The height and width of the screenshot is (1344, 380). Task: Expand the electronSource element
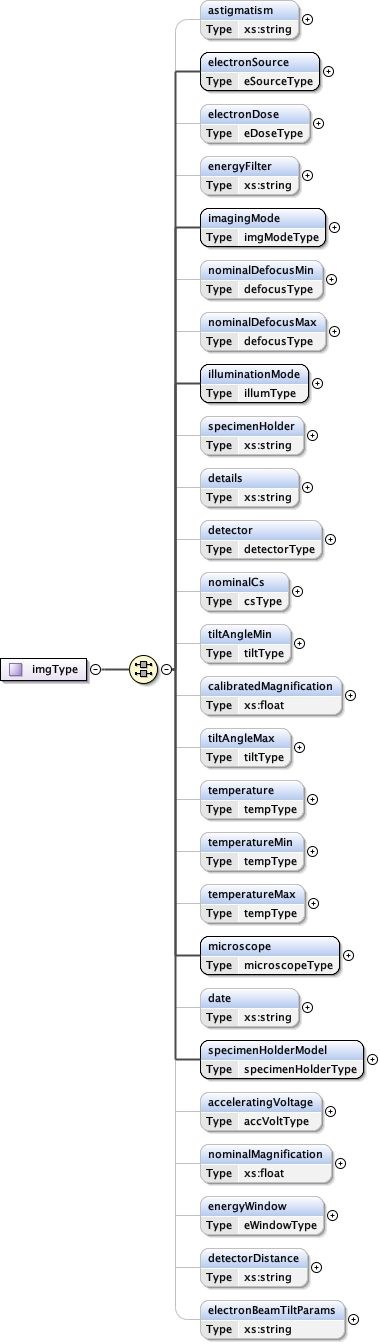pos(329,71)
